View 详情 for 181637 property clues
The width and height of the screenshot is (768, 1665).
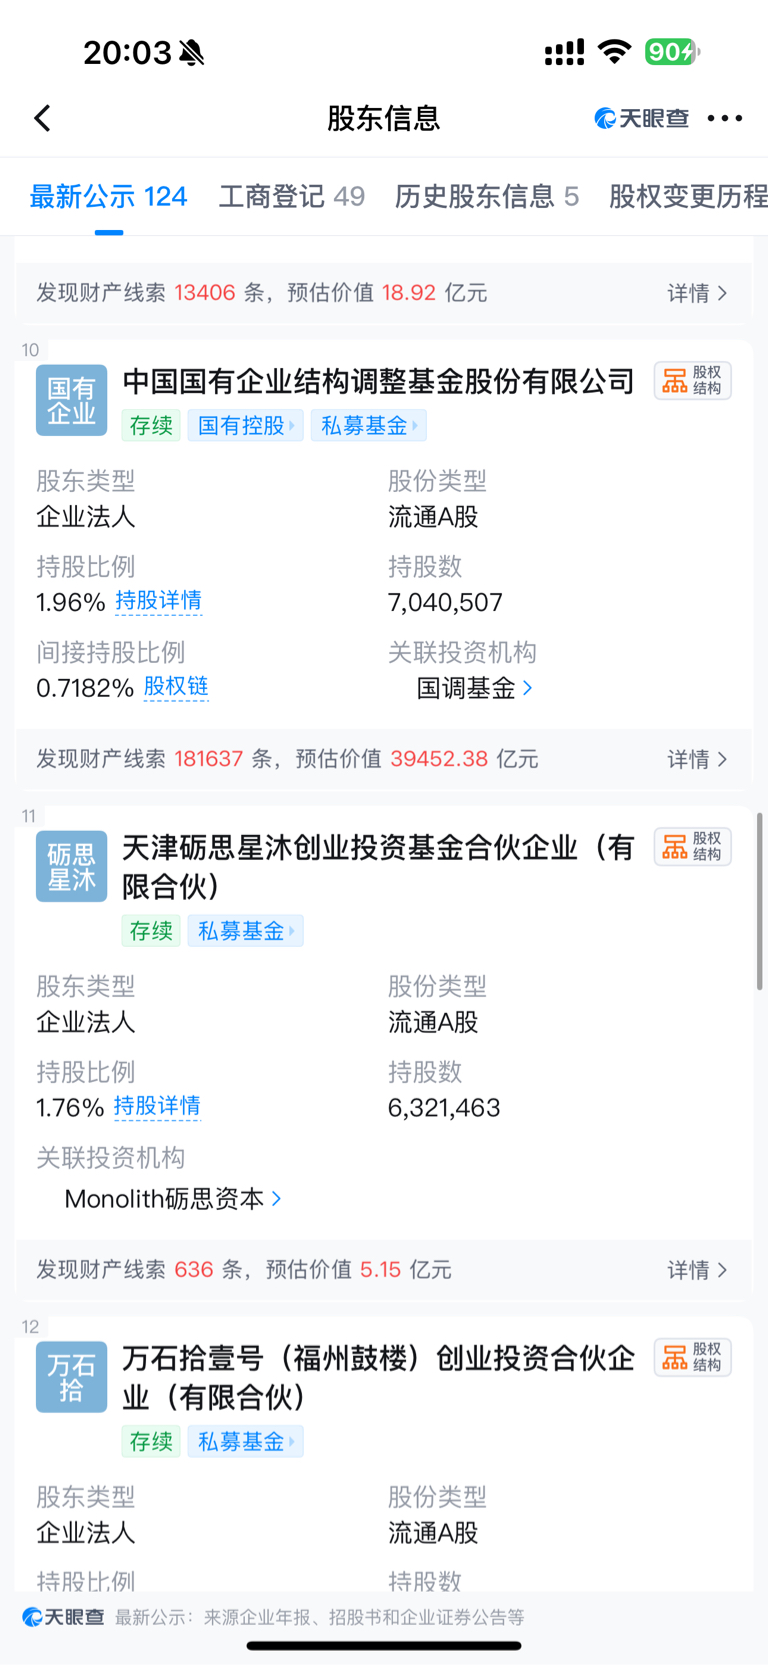click(697, 759)
